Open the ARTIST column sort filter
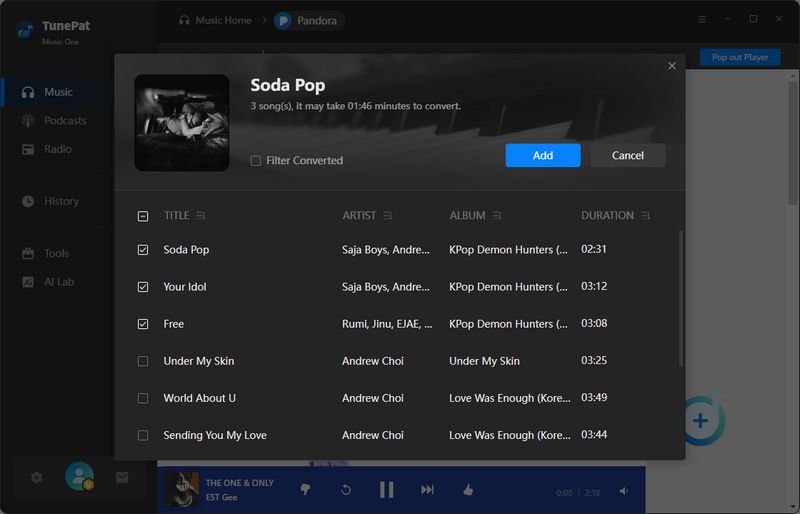Viewport: 800px width, 514px height. tap(388, 216)
